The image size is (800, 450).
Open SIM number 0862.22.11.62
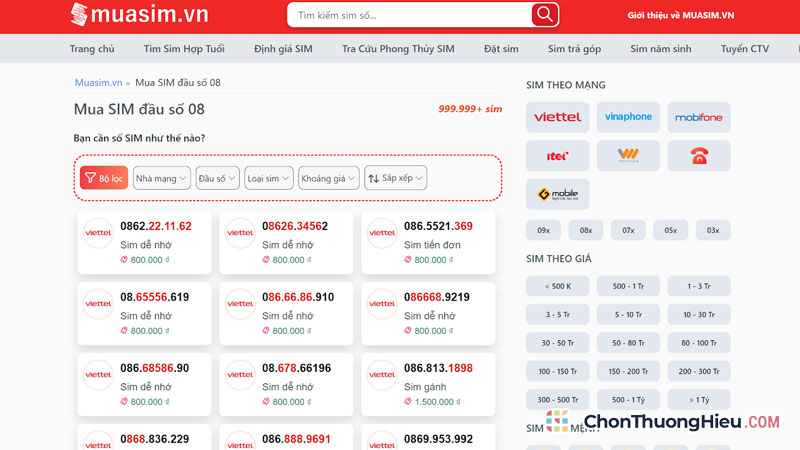click(x=156, y=226)
